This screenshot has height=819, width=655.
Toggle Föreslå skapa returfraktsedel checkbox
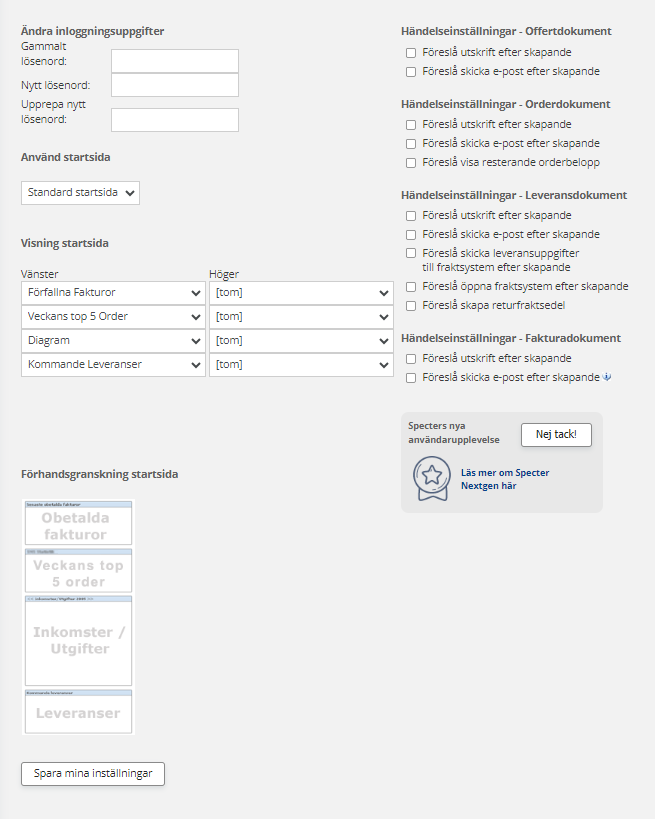point(411,306)
